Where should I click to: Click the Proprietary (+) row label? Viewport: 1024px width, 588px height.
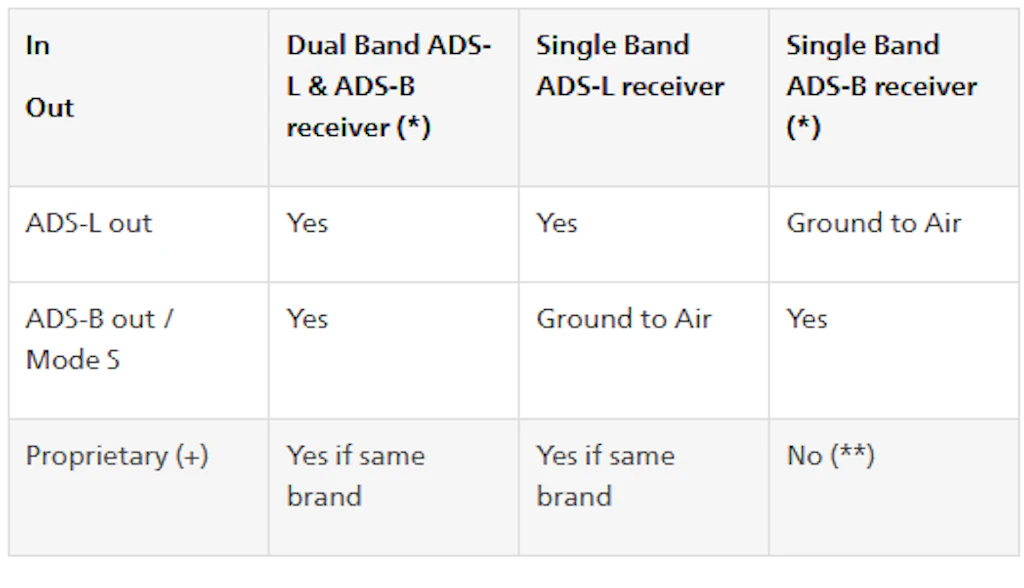(x=117, y=456)
